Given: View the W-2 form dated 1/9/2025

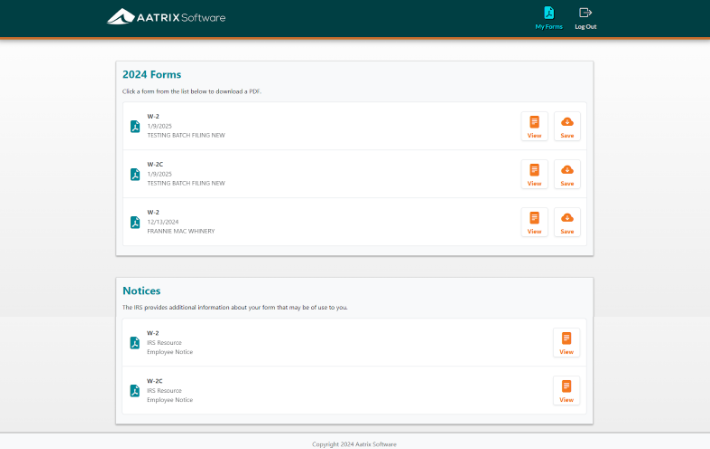Looking at the screenshot, I should pos(534,126).
